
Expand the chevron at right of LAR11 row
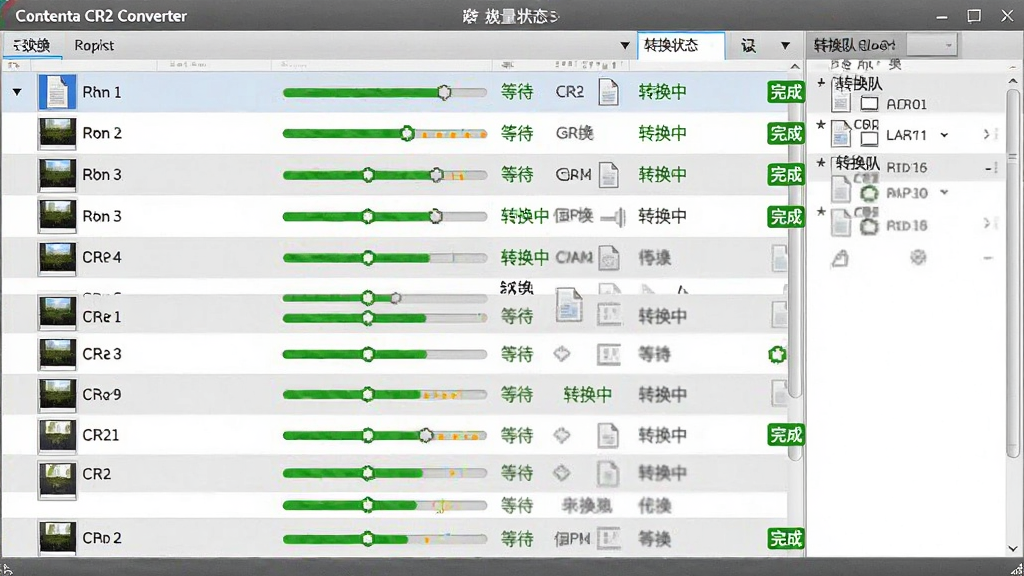[986, 134]
